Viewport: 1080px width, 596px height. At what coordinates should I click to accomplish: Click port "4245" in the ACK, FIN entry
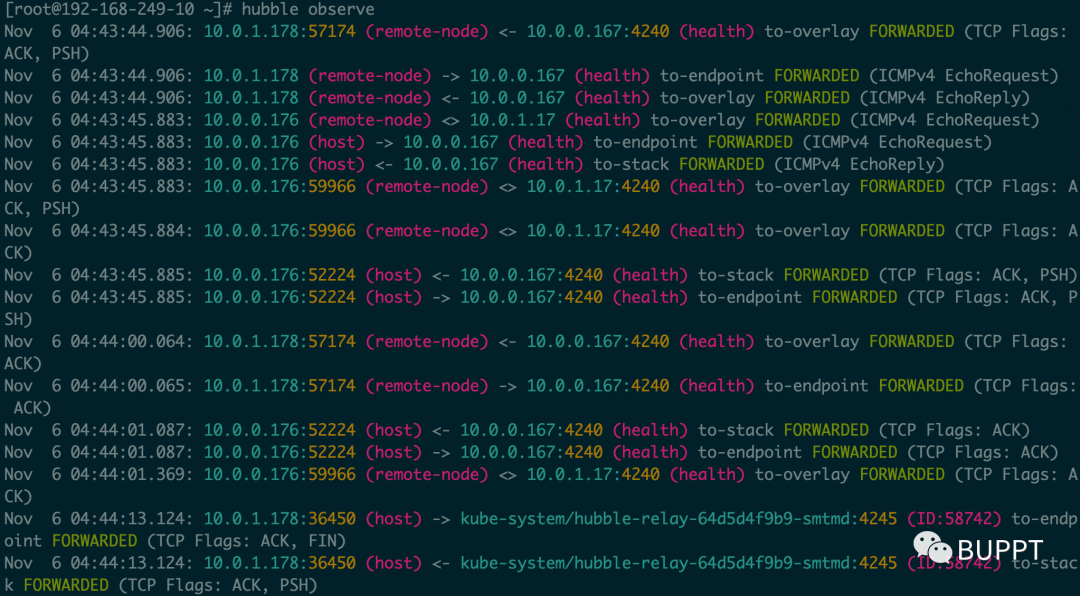[878, 519]
